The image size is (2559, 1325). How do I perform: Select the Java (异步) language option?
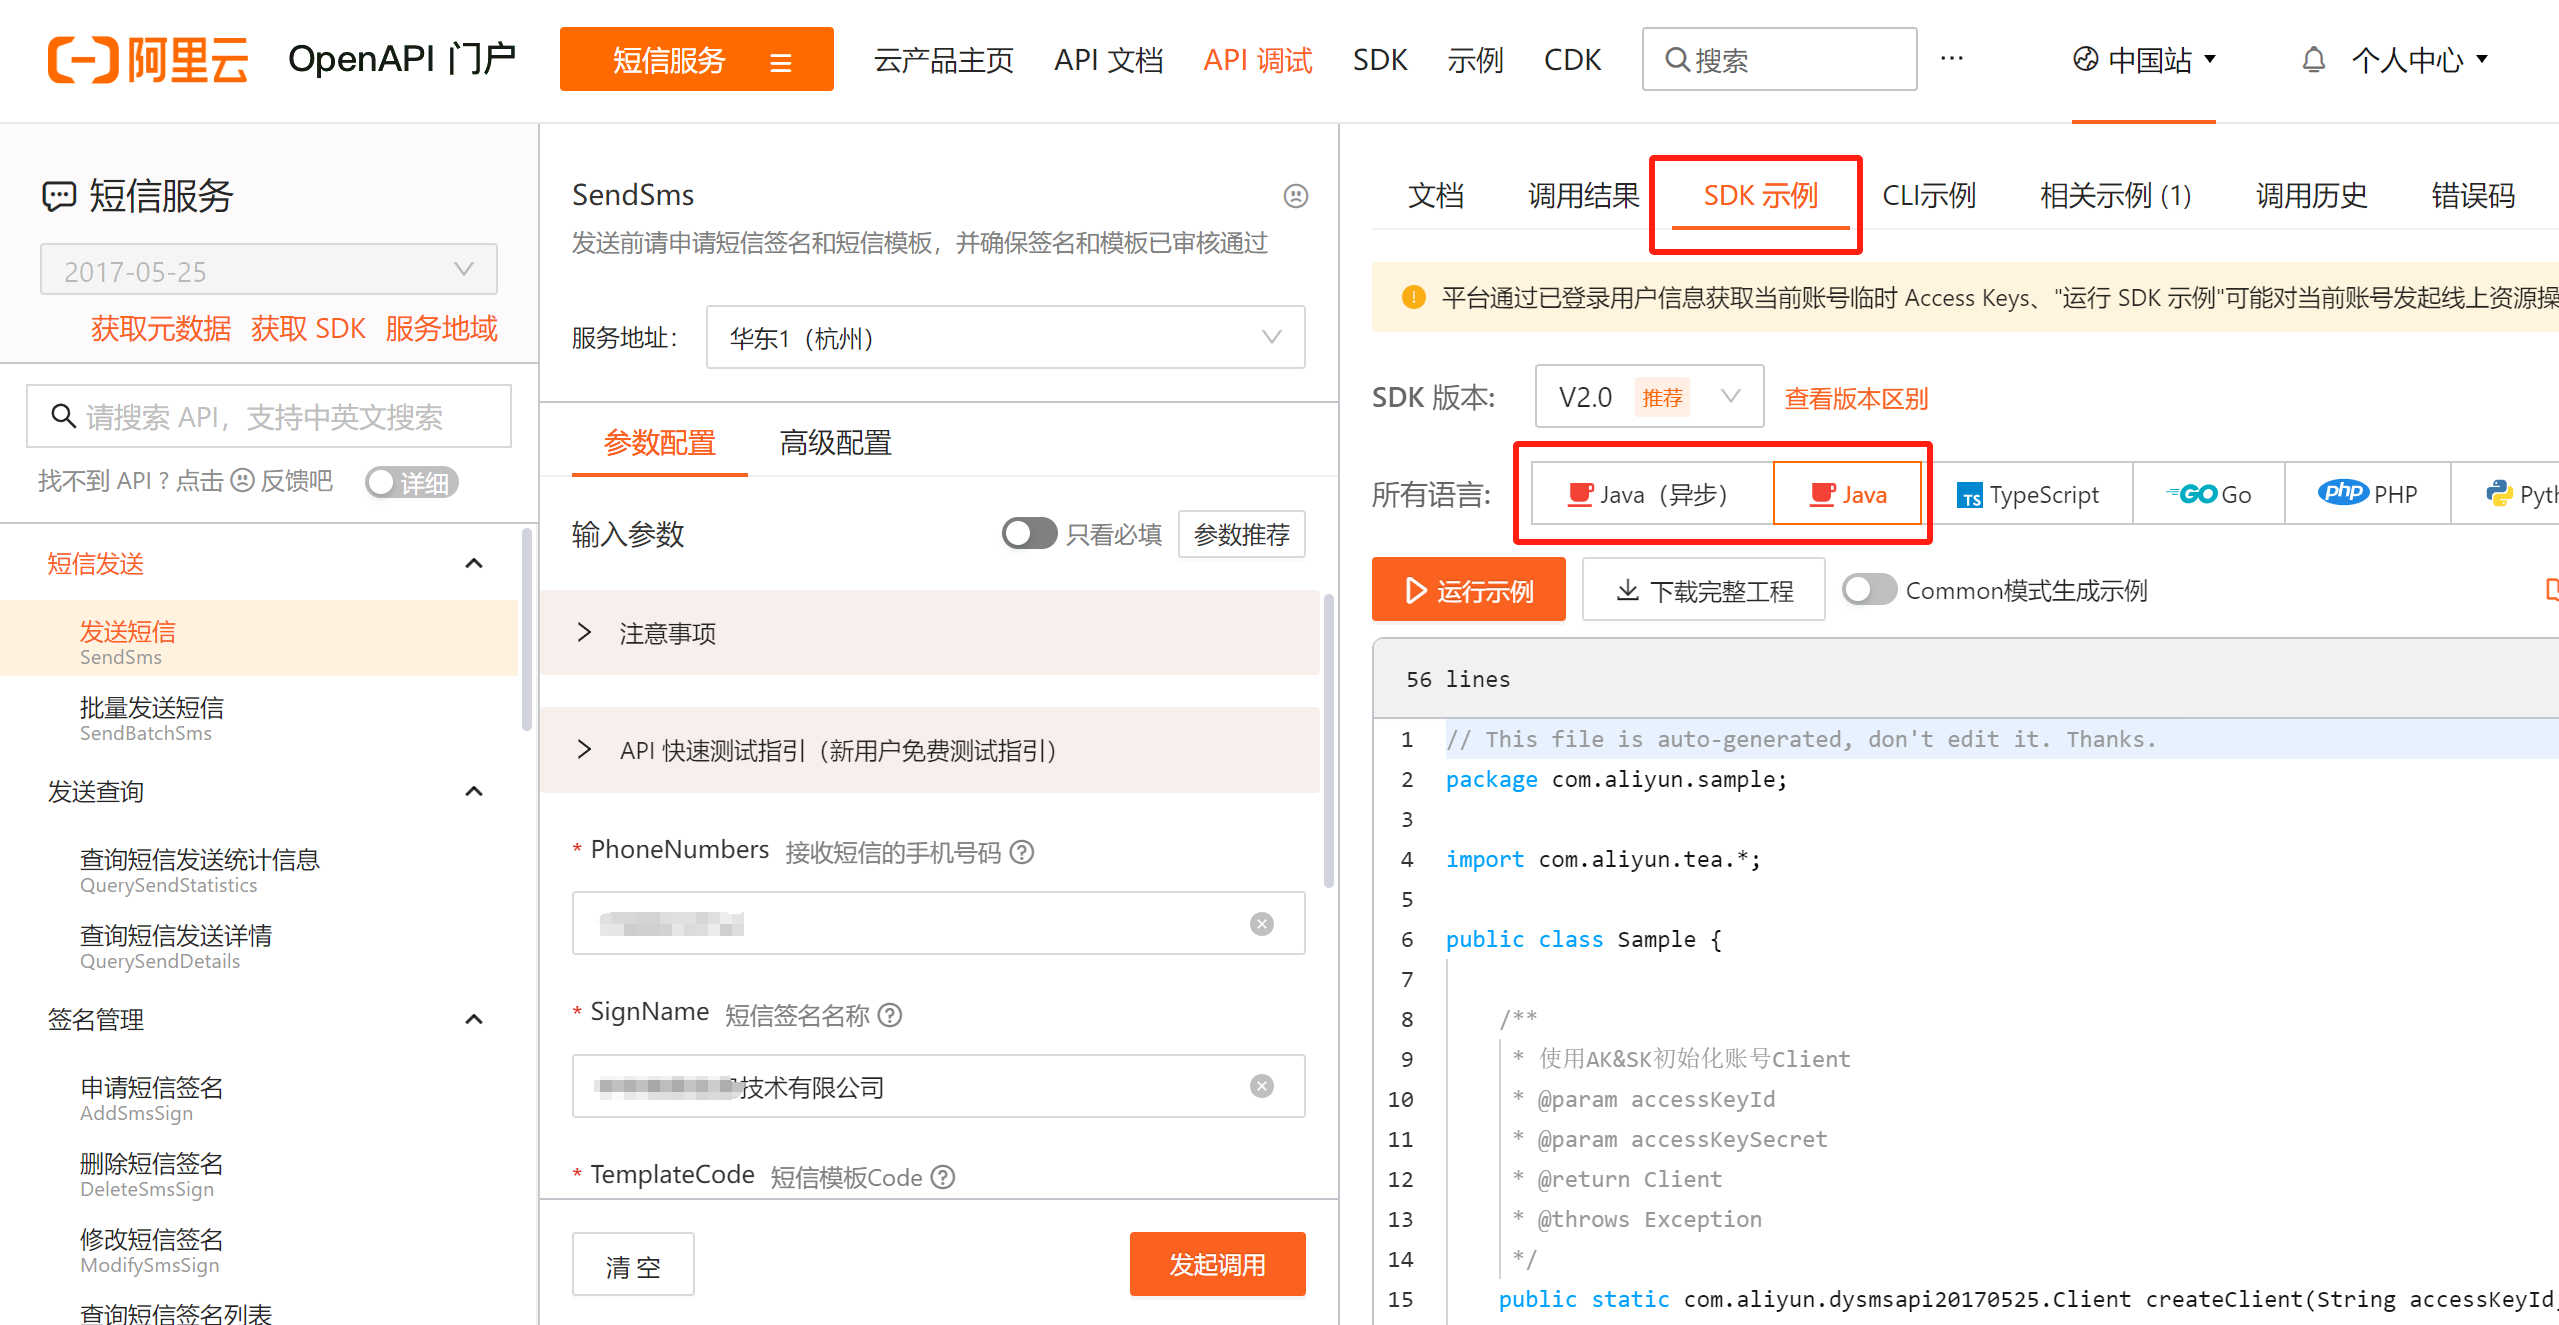pos(1651,494)
